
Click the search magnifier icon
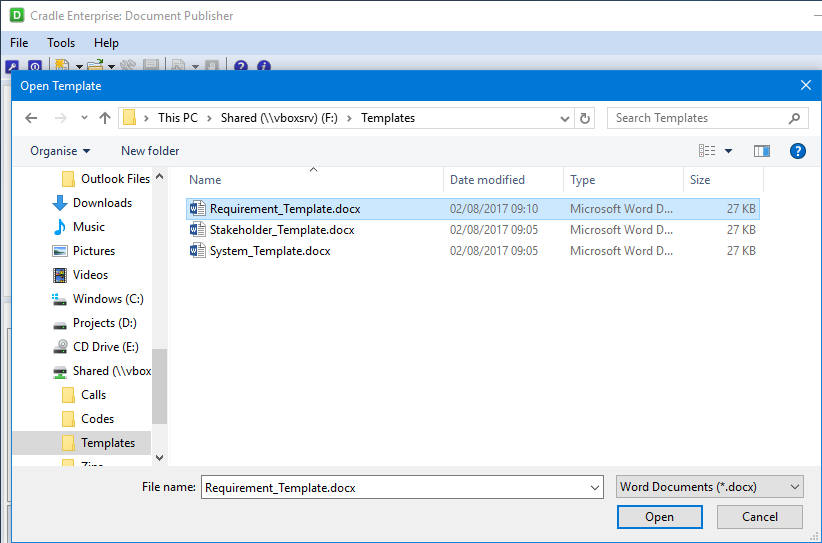click(x=794, y=118)
